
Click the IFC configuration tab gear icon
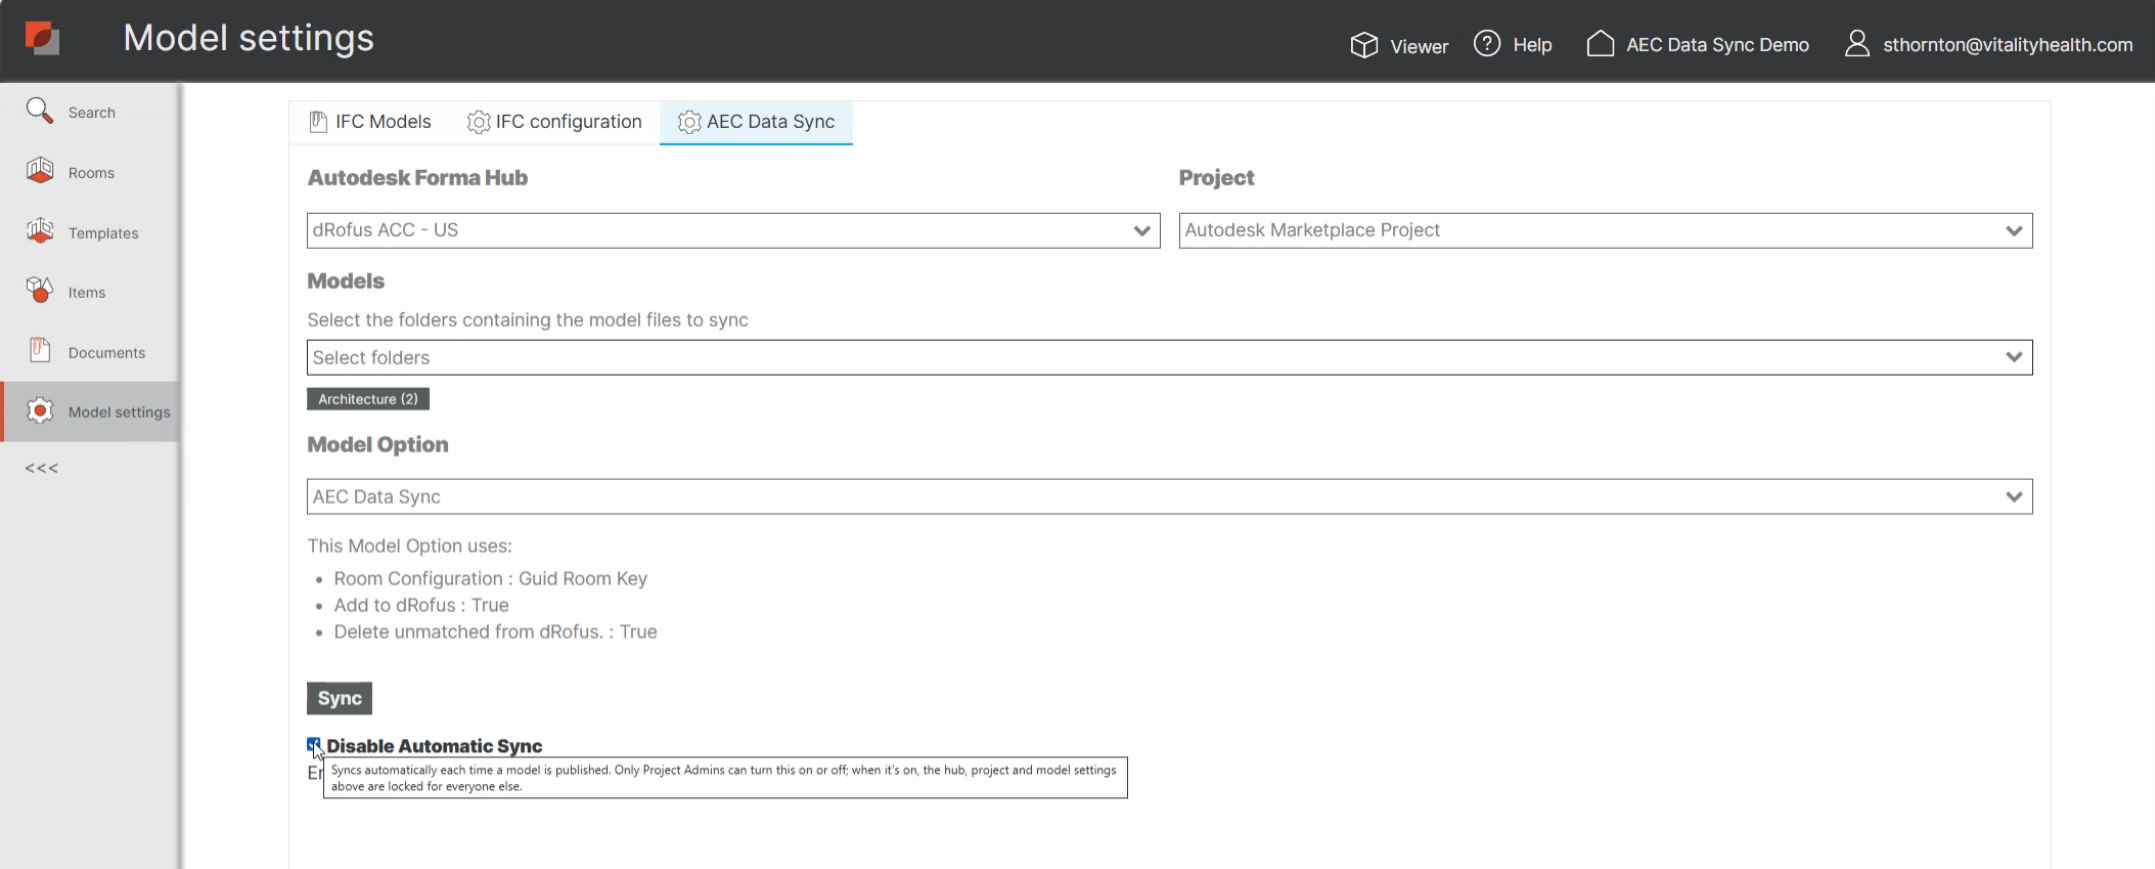[478, 122]
